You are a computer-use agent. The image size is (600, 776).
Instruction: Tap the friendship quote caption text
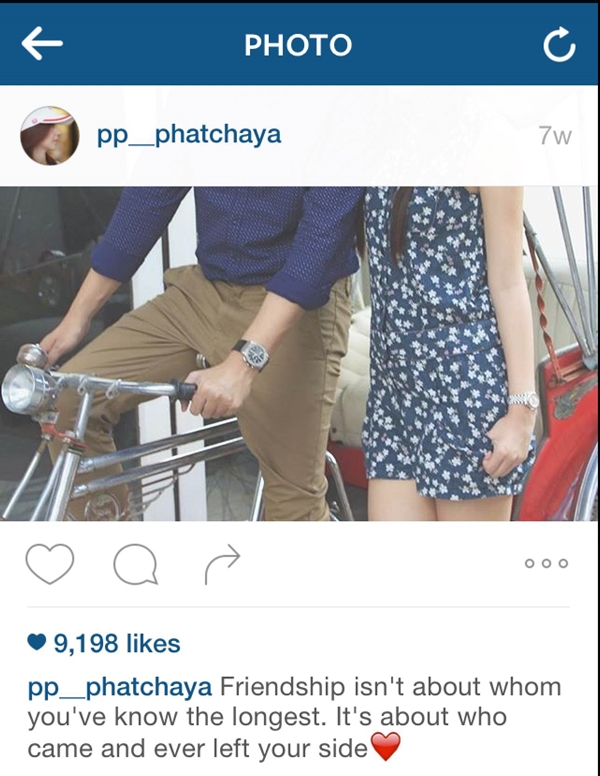(x=295, y=717)
